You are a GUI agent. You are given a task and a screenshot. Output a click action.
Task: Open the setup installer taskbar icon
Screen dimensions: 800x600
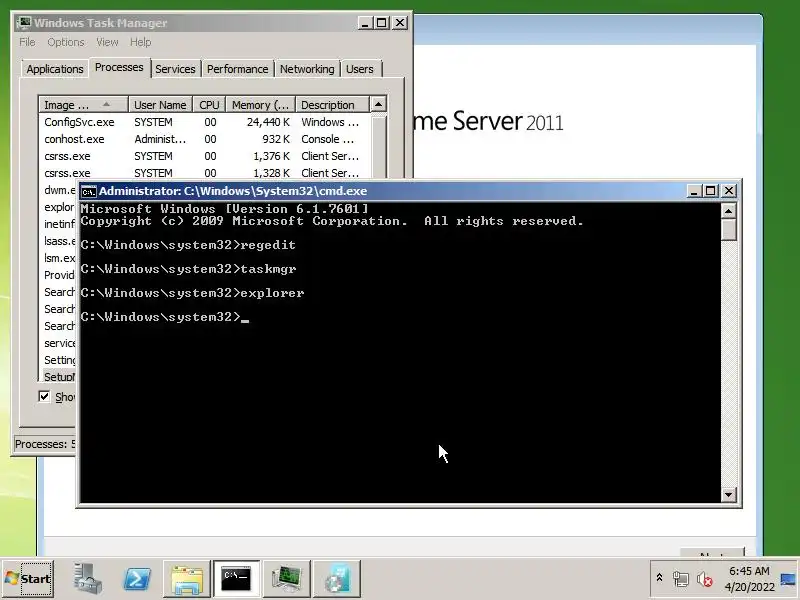[x=337, y=579]
